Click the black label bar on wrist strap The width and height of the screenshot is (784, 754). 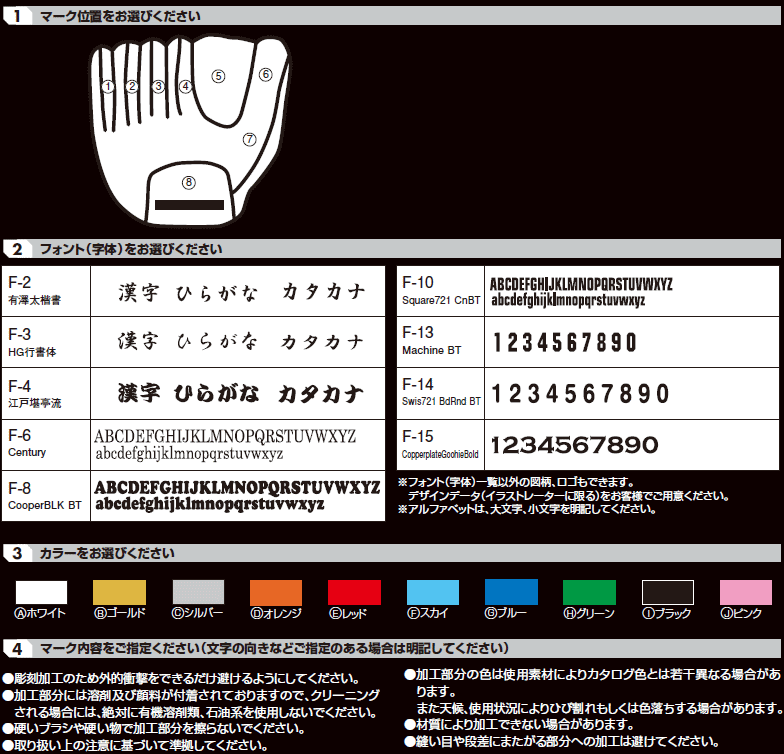(188, 206)
